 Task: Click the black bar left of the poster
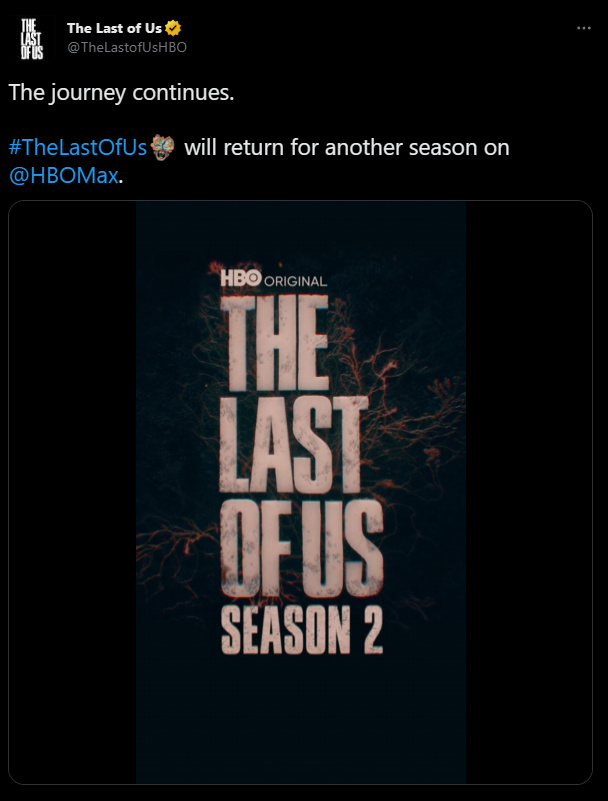72,500
